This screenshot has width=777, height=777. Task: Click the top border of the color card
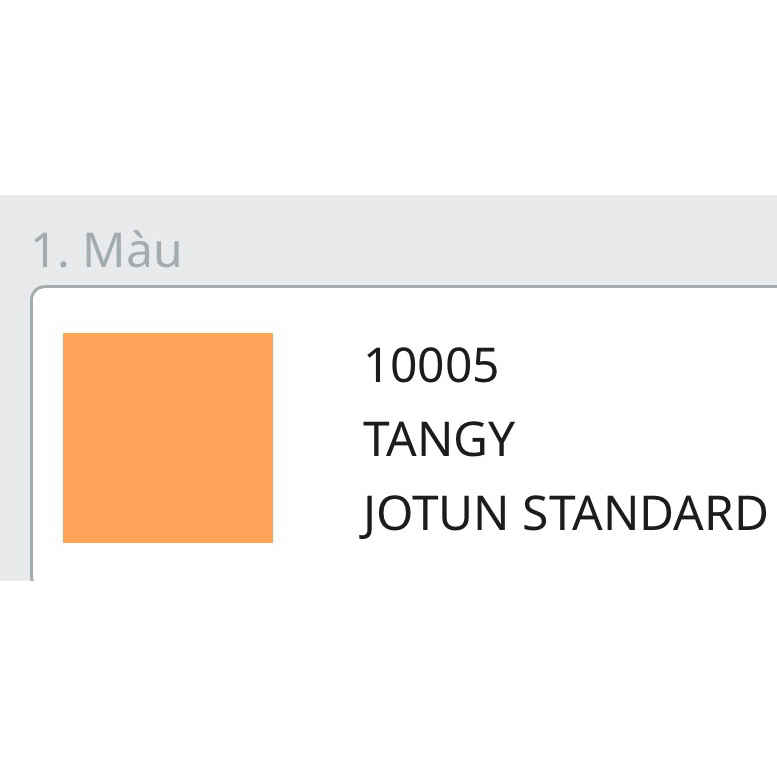coord(400,288)
